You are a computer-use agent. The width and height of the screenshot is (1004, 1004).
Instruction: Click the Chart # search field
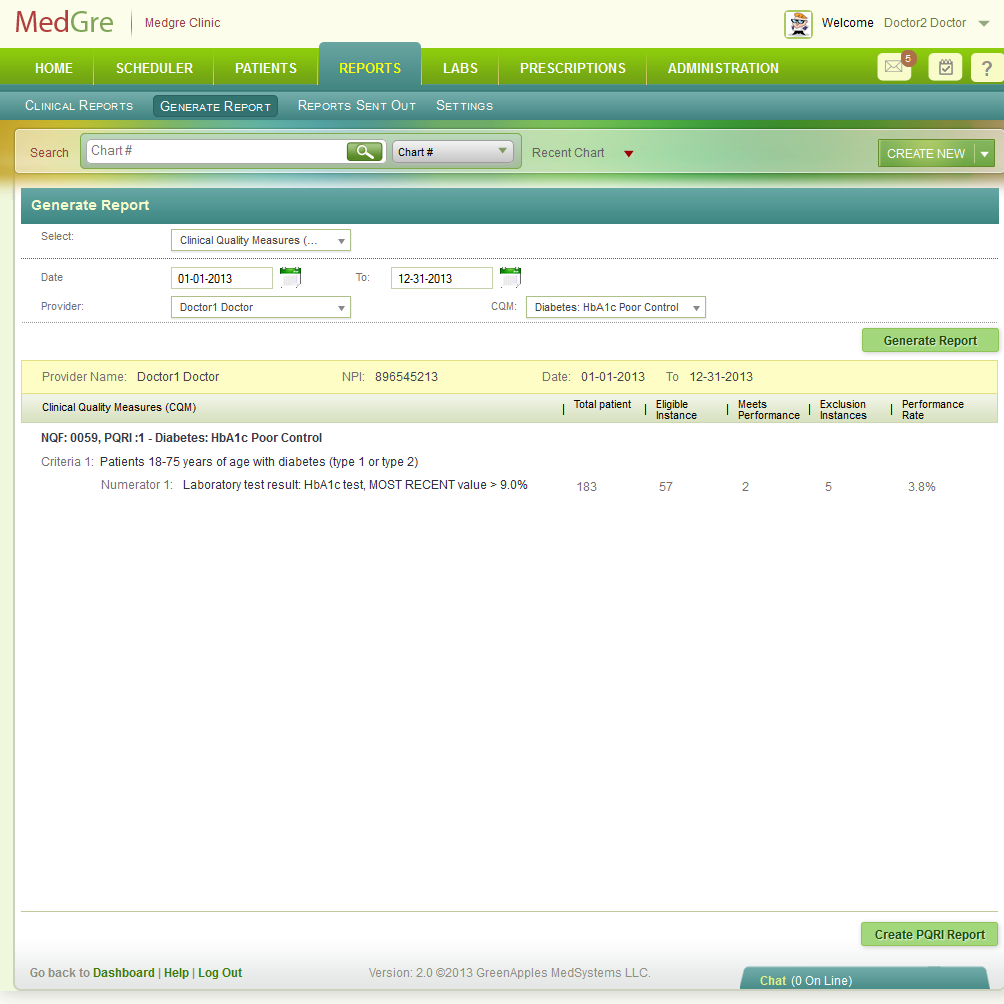pos(215,151)
